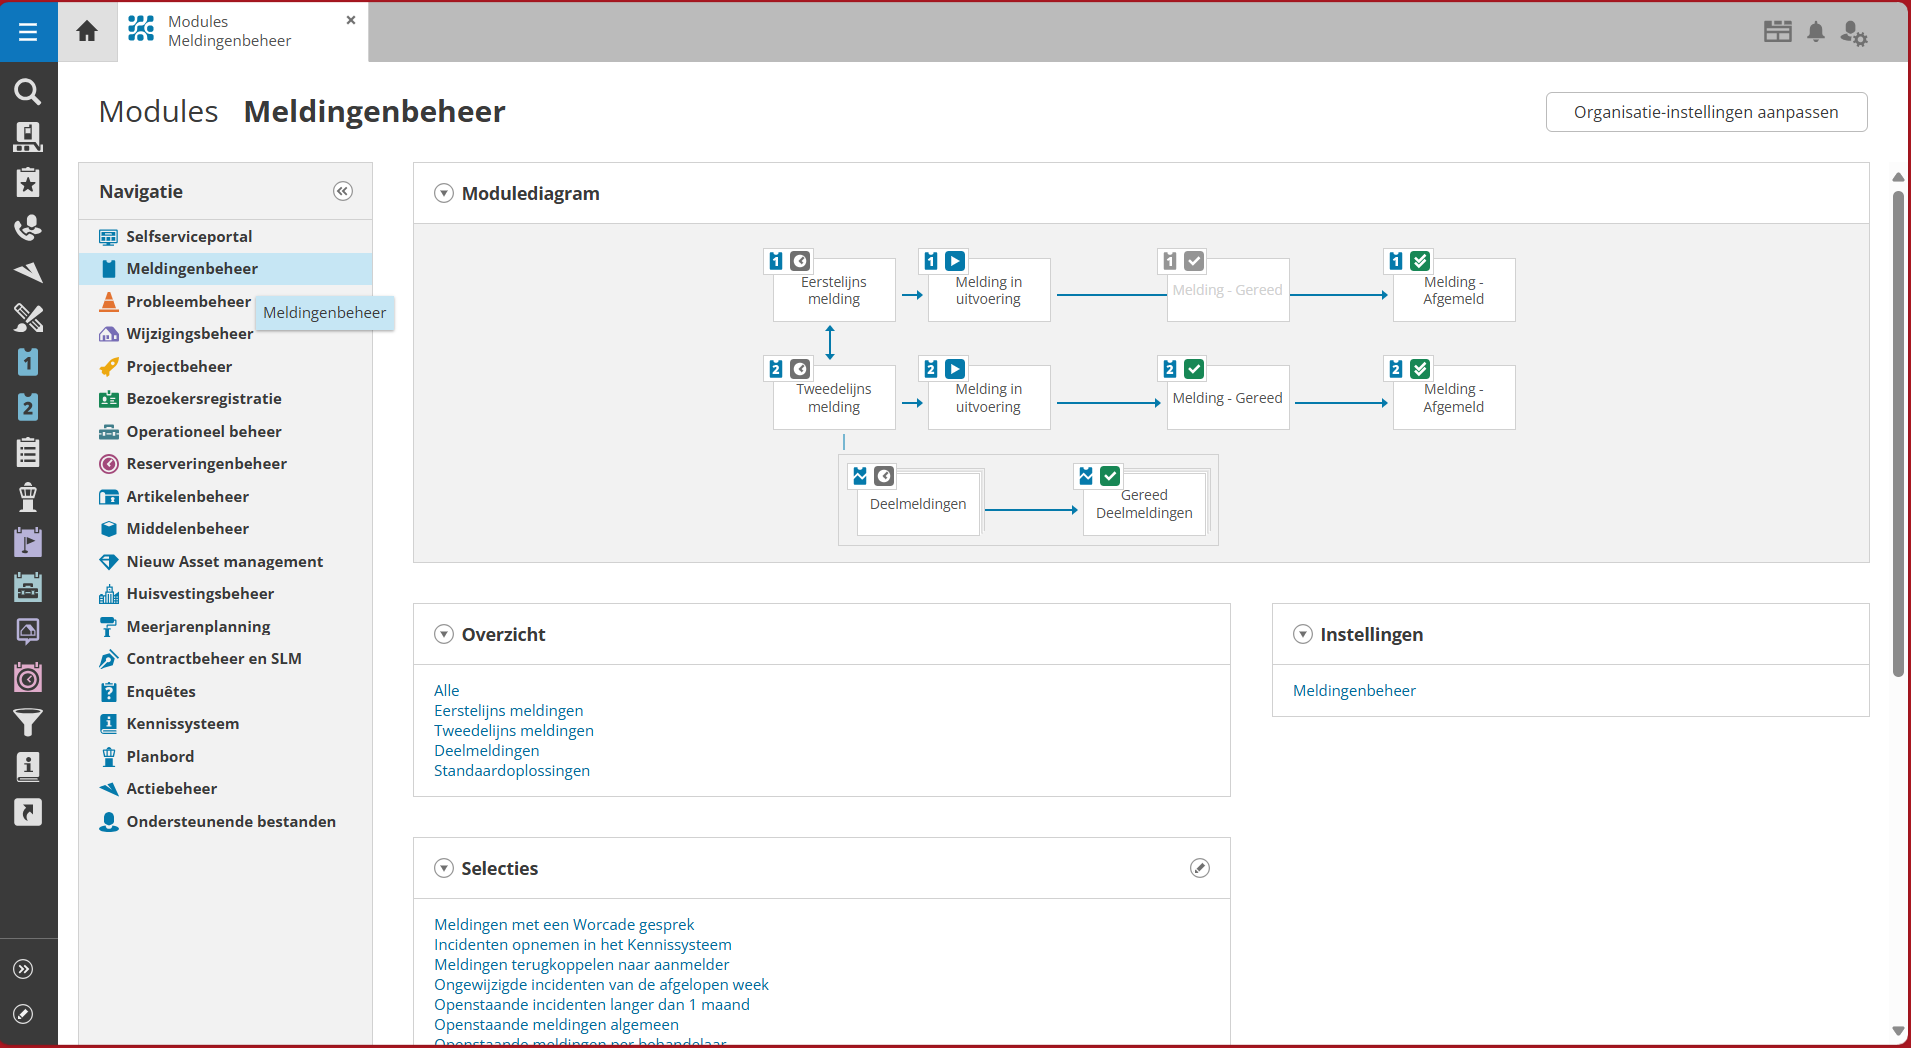1911x1048 pixels.
Task: Open the Tweedelijns meldingen link
Action: (x=513, y=730)
